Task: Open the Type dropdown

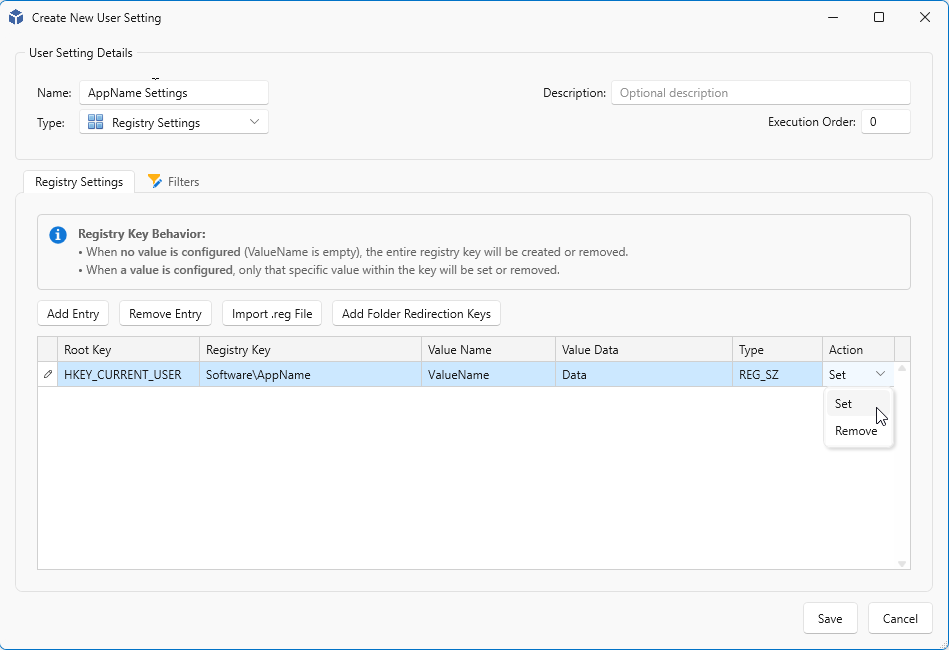Action: pos(173,122)
